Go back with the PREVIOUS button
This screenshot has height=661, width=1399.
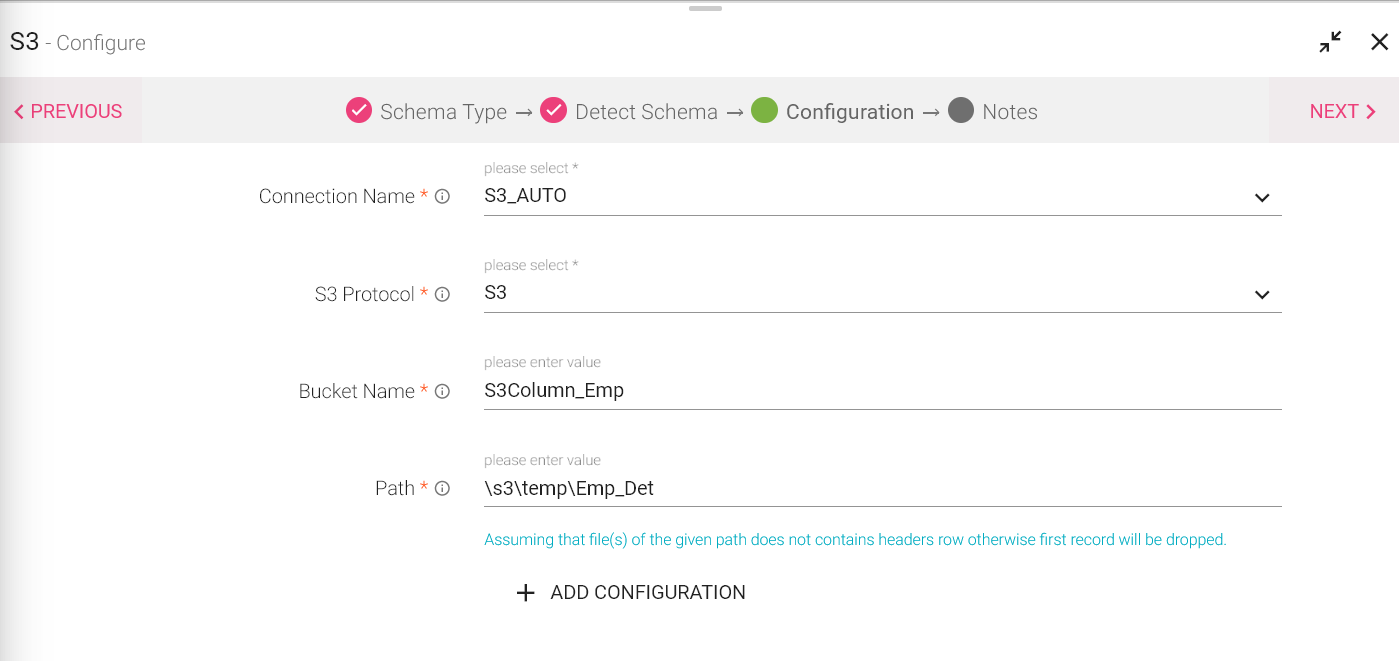pos(68,111)
